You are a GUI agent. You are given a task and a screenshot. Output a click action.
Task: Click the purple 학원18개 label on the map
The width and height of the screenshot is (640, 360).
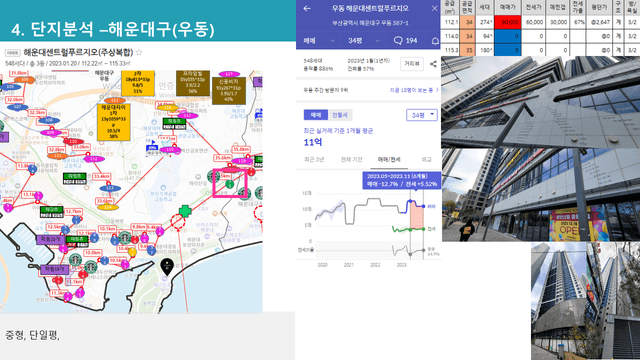point(54,269)
